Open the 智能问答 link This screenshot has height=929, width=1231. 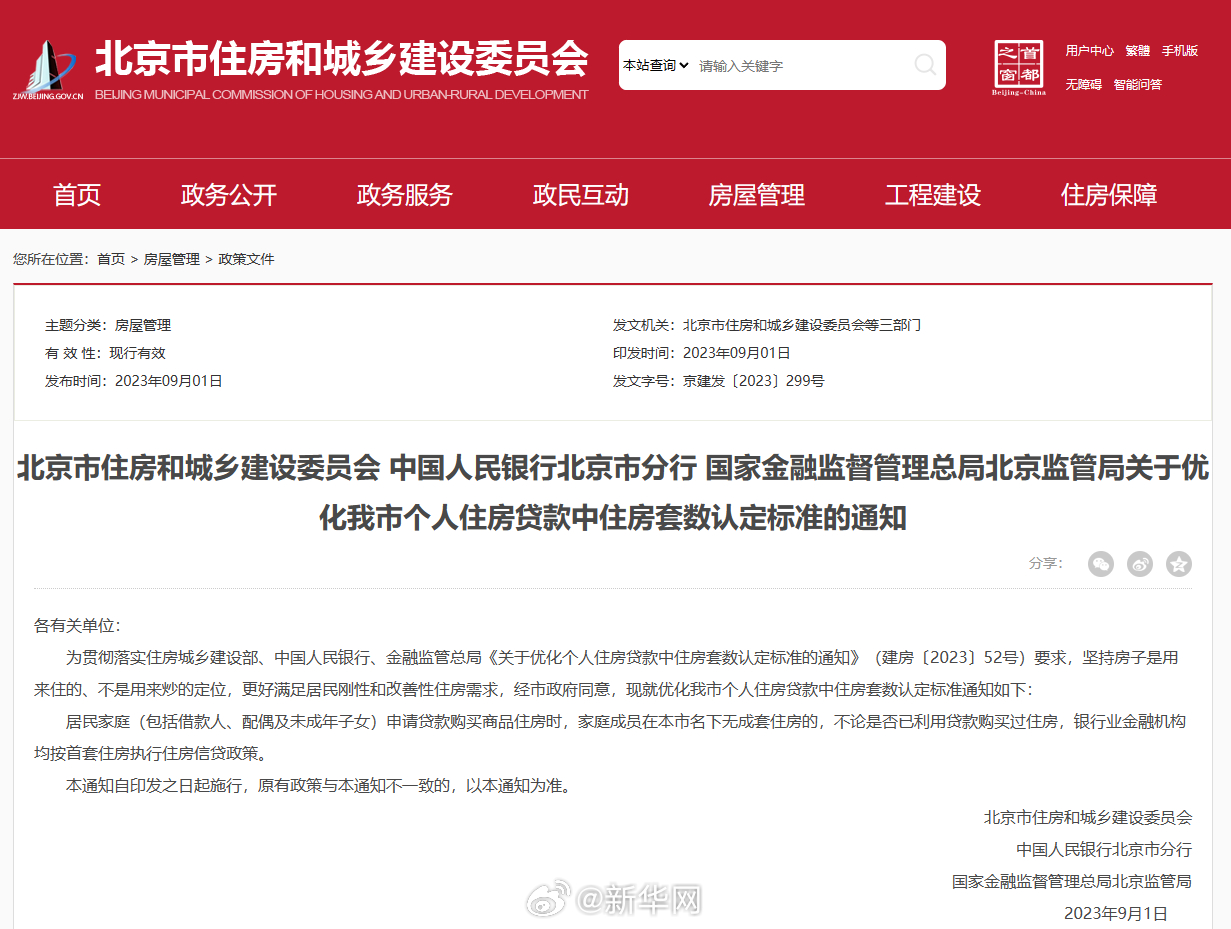coord(1137,85)
